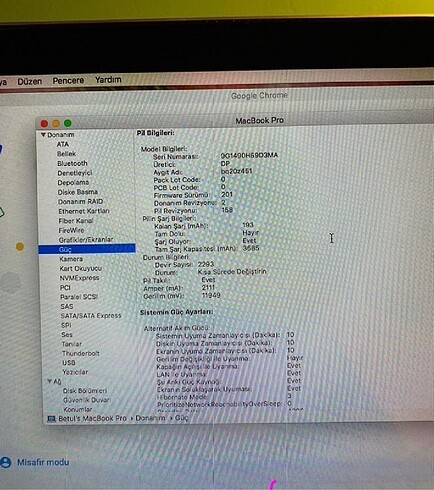Select Kart Okuyucu in the sidebar

tap(81, 268)
